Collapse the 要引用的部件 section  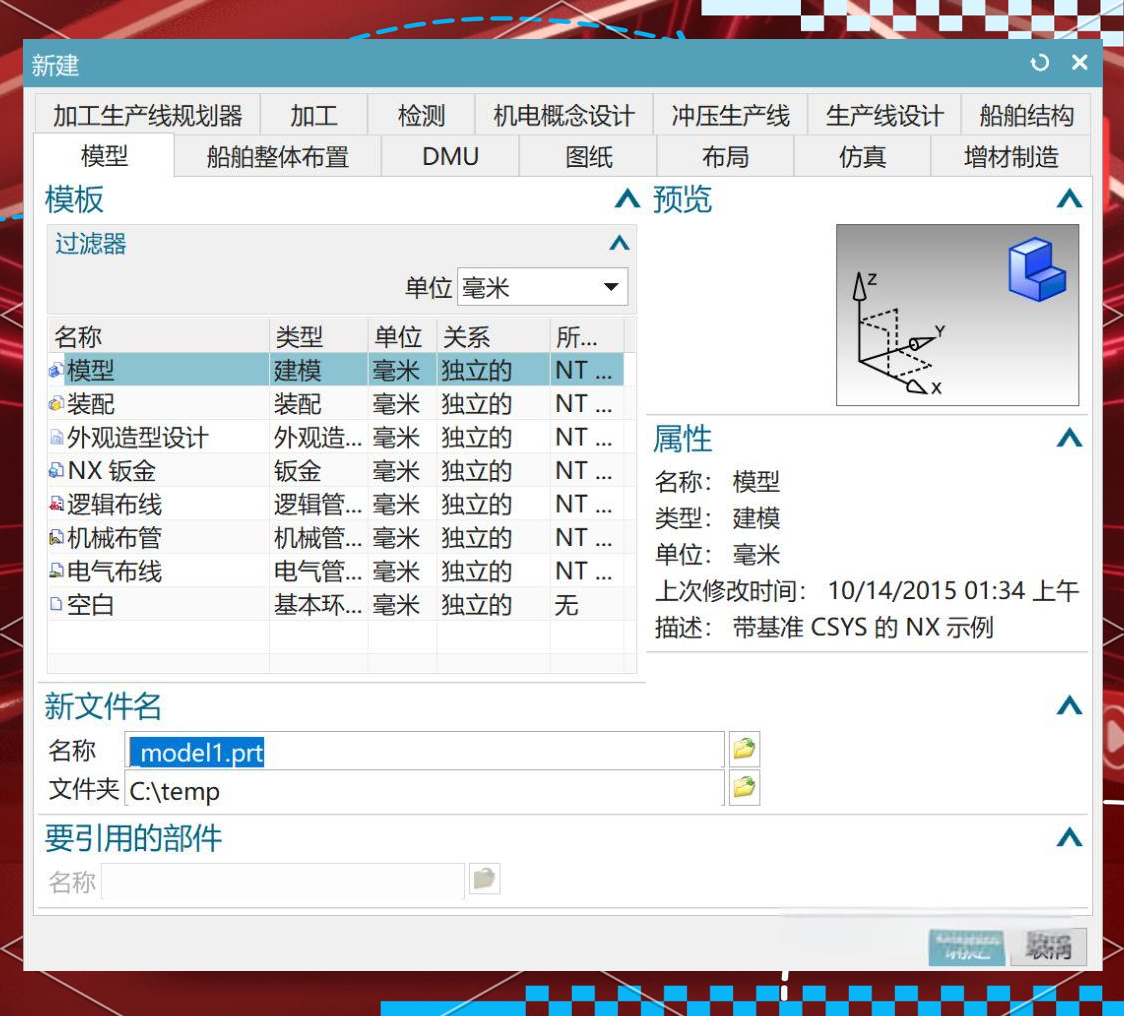click(x=1069, y=837)
